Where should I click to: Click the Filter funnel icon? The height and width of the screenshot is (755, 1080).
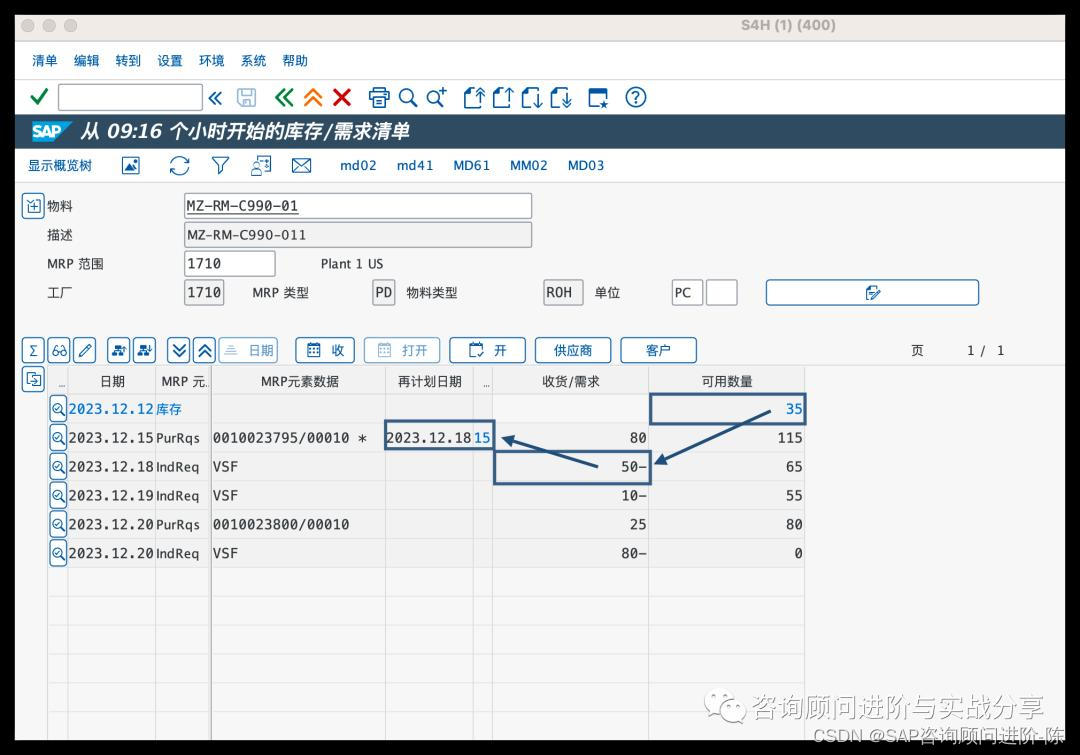[220, 165]
